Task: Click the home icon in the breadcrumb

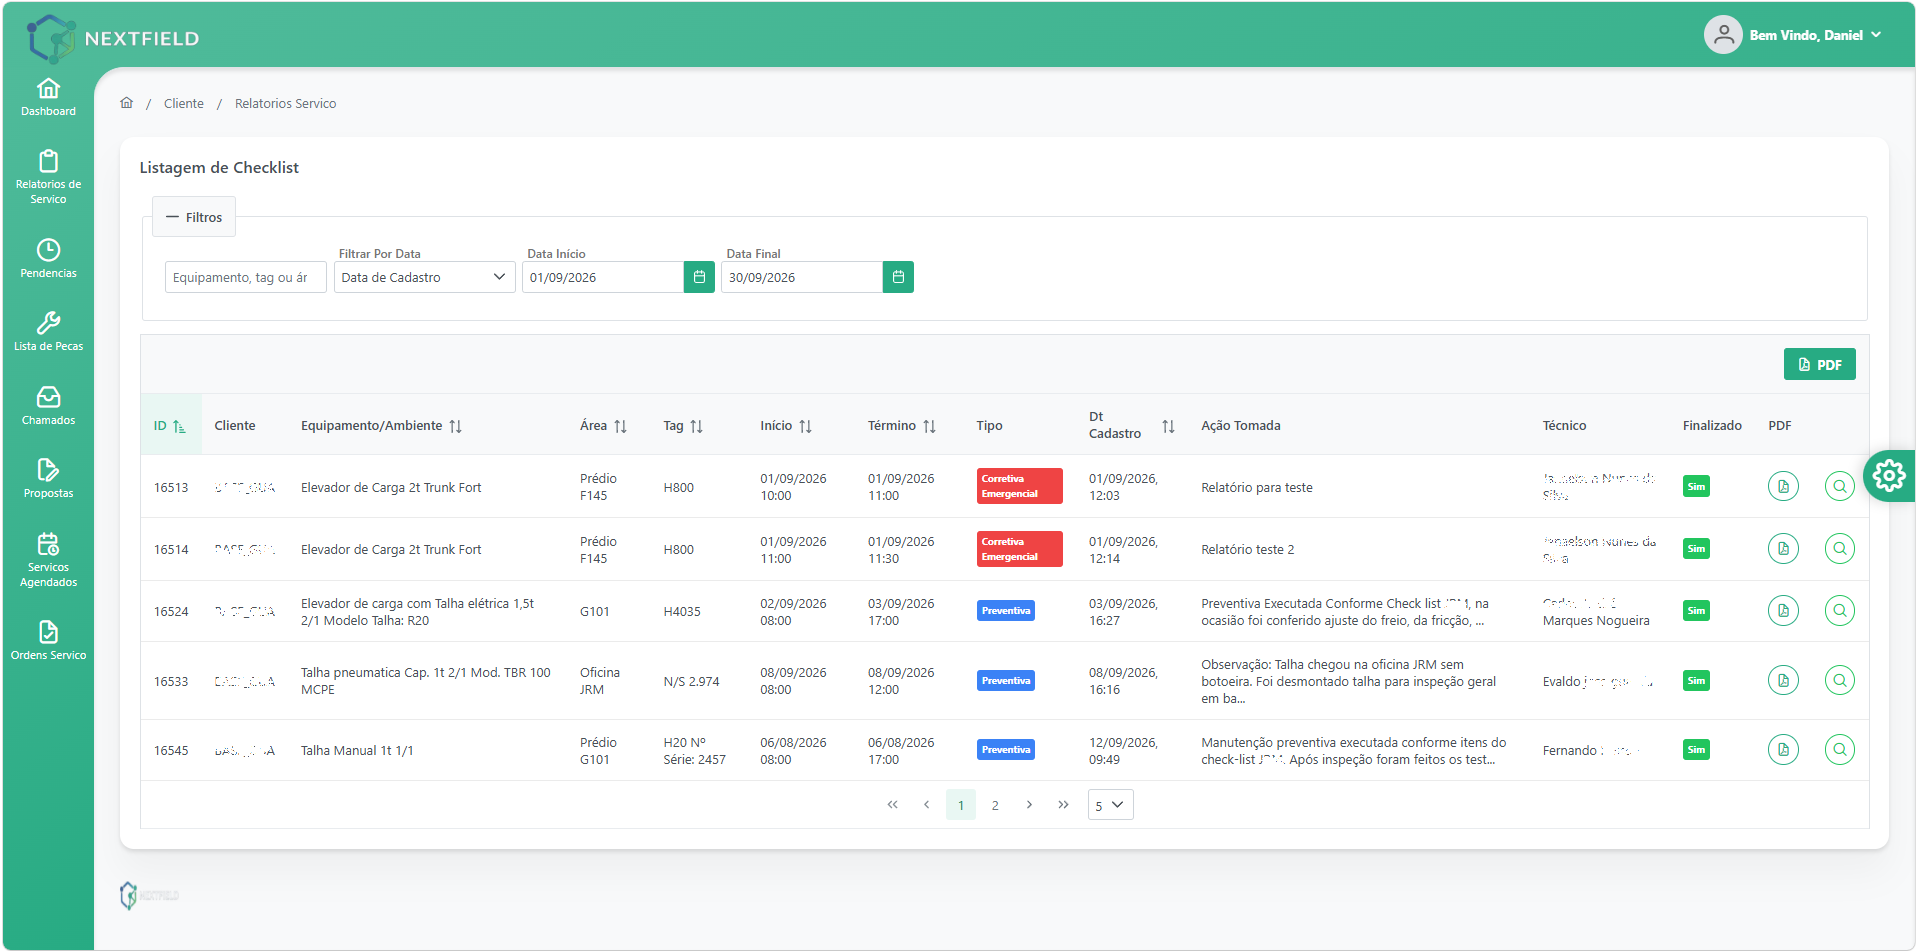Action: (x=127, y=103)
